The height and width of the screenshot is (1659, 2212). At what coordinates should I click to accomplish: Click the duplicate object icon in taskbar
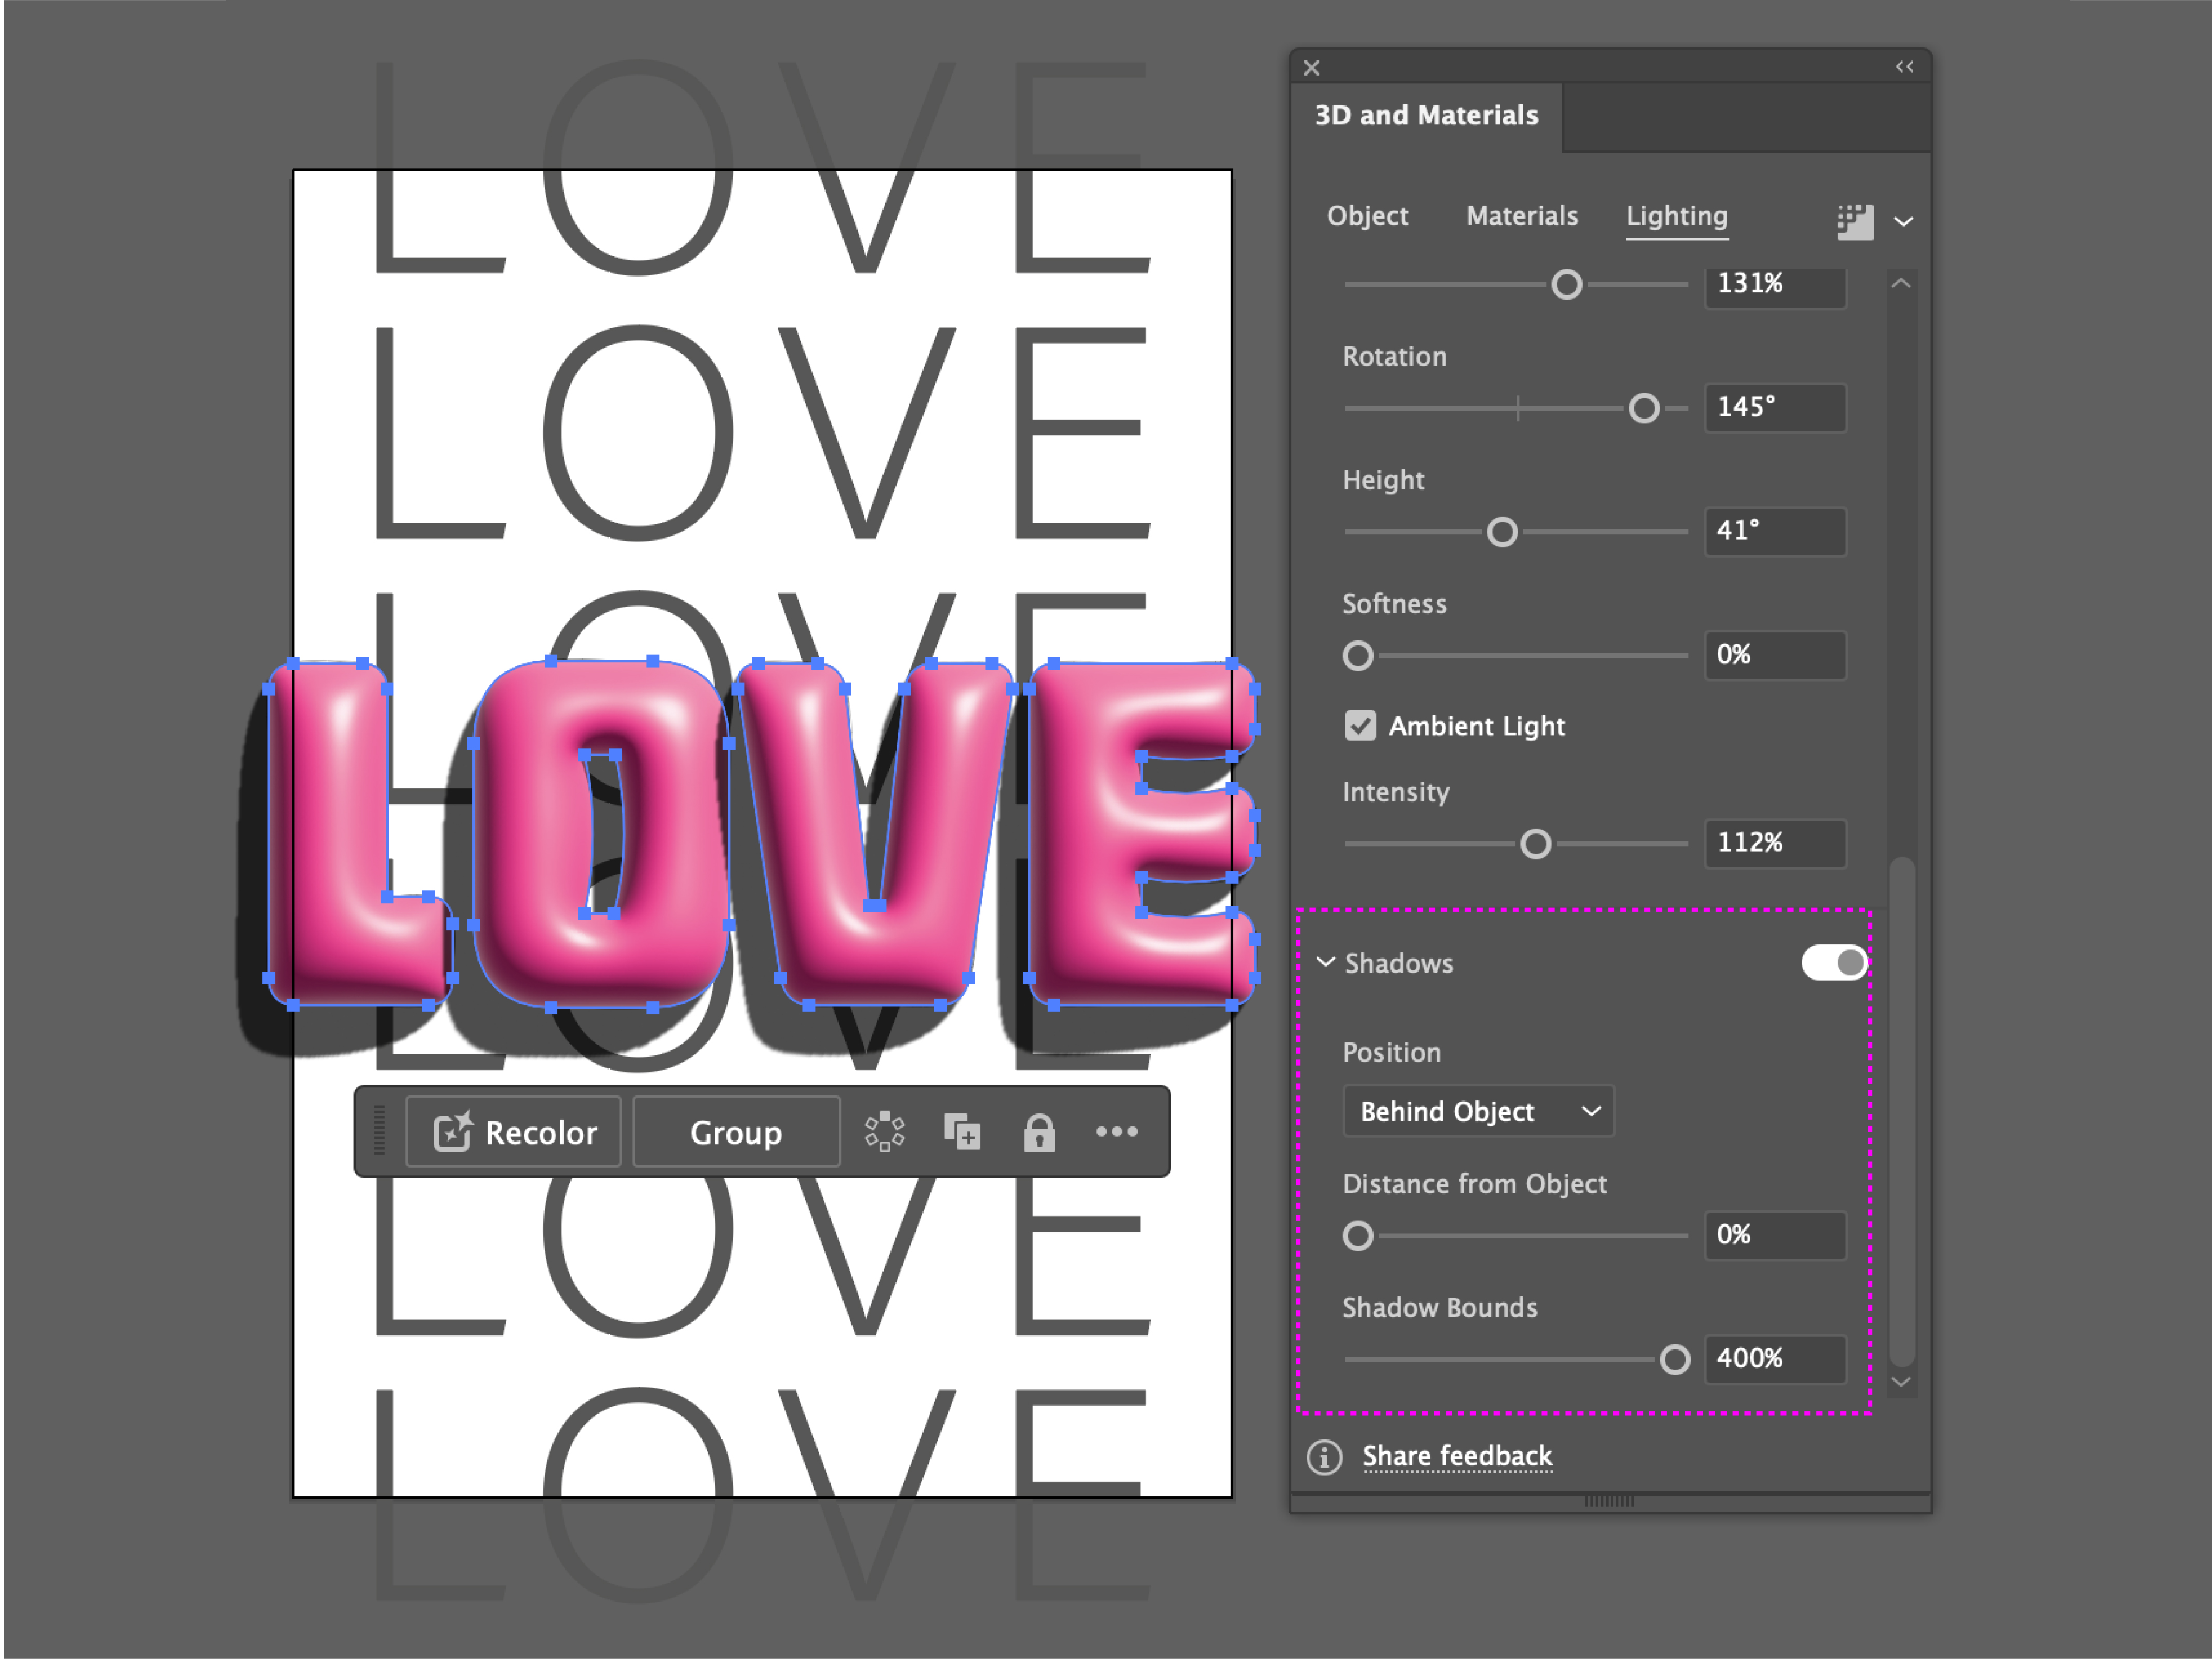962,1132
